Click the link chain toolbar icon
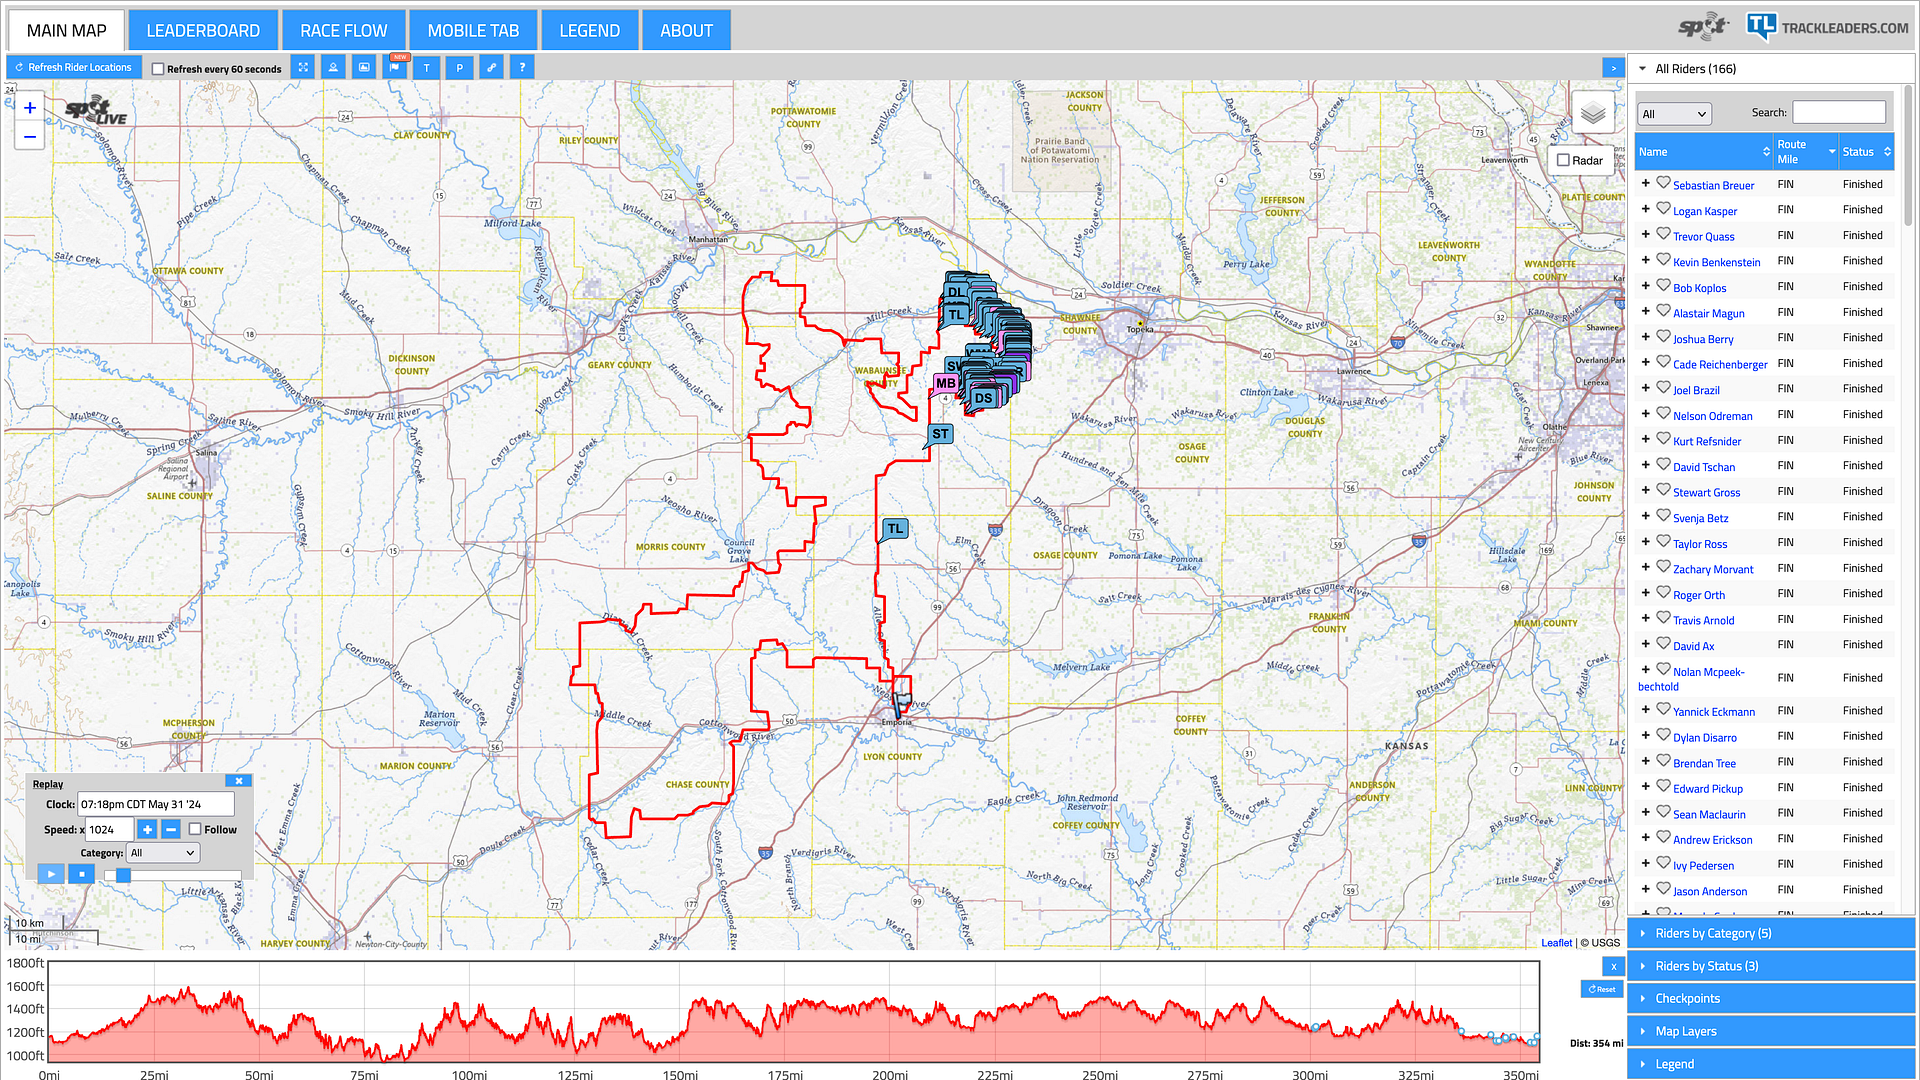 click(490, 68)
